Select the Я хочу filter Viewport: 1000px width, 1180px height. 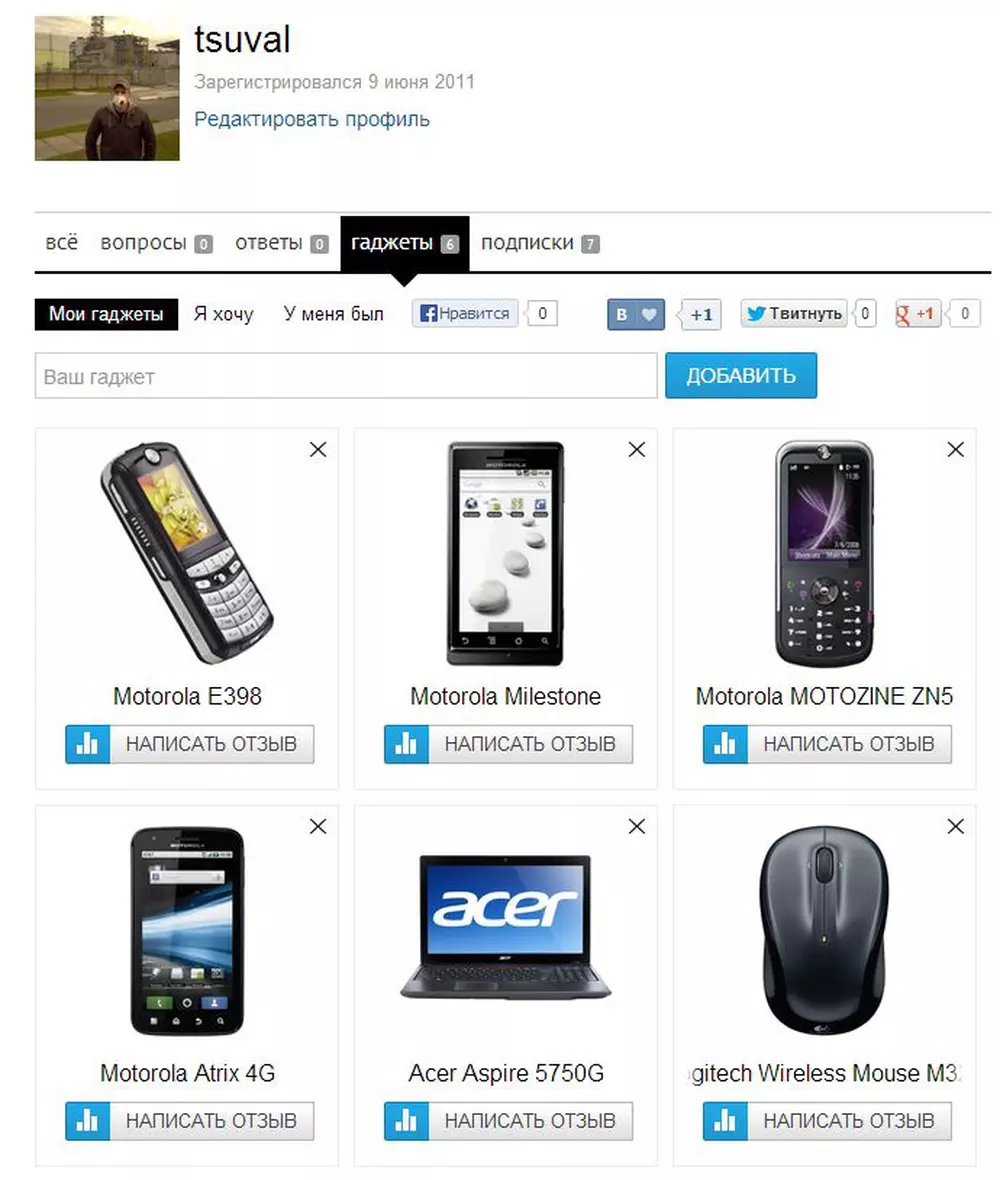223,314
